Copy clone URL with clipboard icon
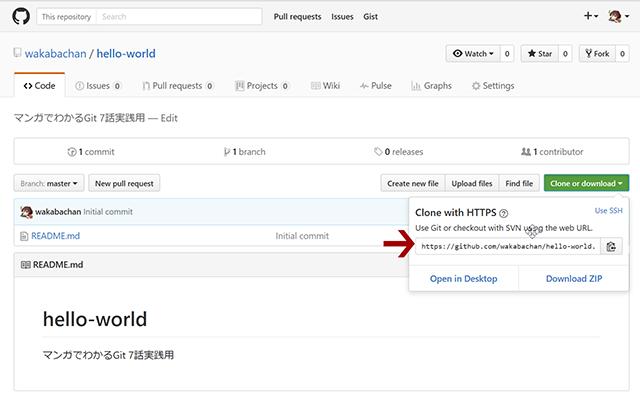Viewport: 640px width, 397px height. pos(611,246)
